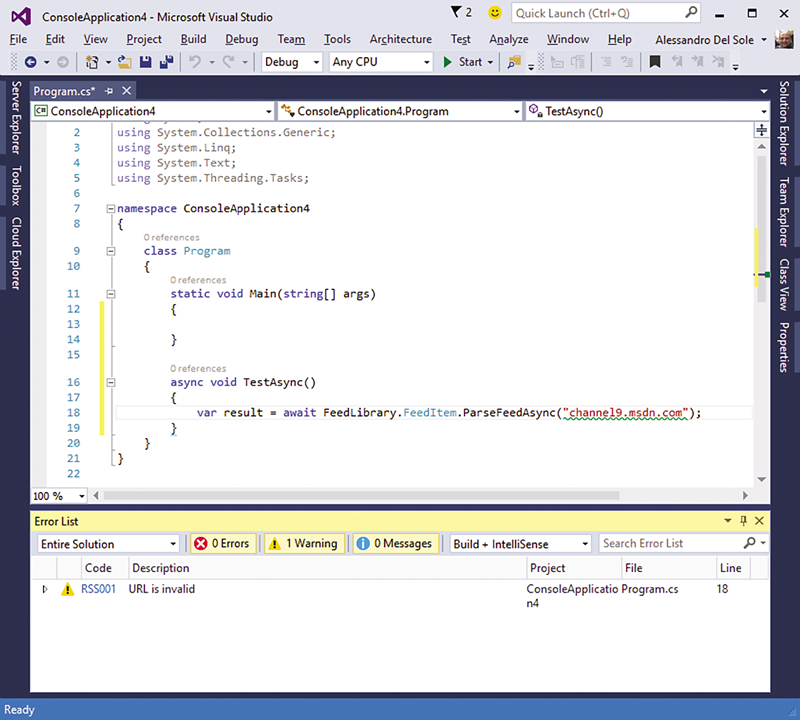Click the Search Error List field
Image resolution: width=800 pixels, height=720 pixels.
tap(684, 544)
